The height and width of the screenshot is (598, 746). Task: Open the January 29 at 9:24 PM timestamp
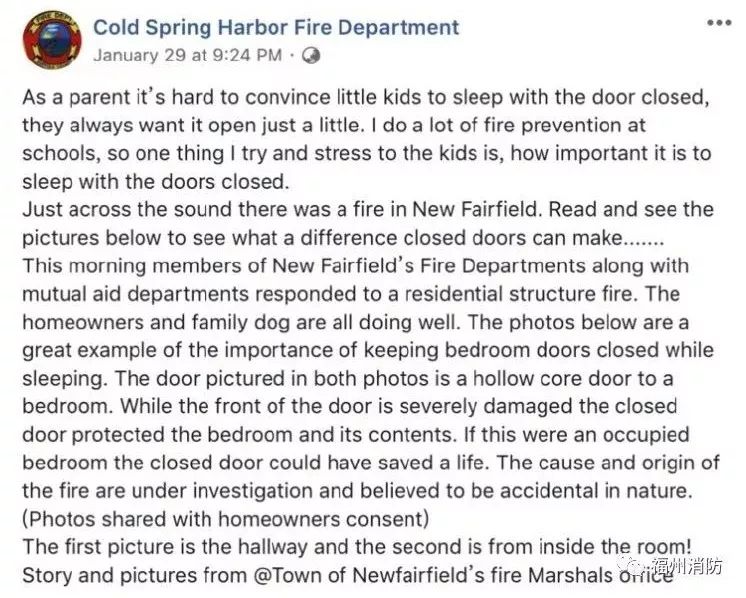click(x=187, y=56)
